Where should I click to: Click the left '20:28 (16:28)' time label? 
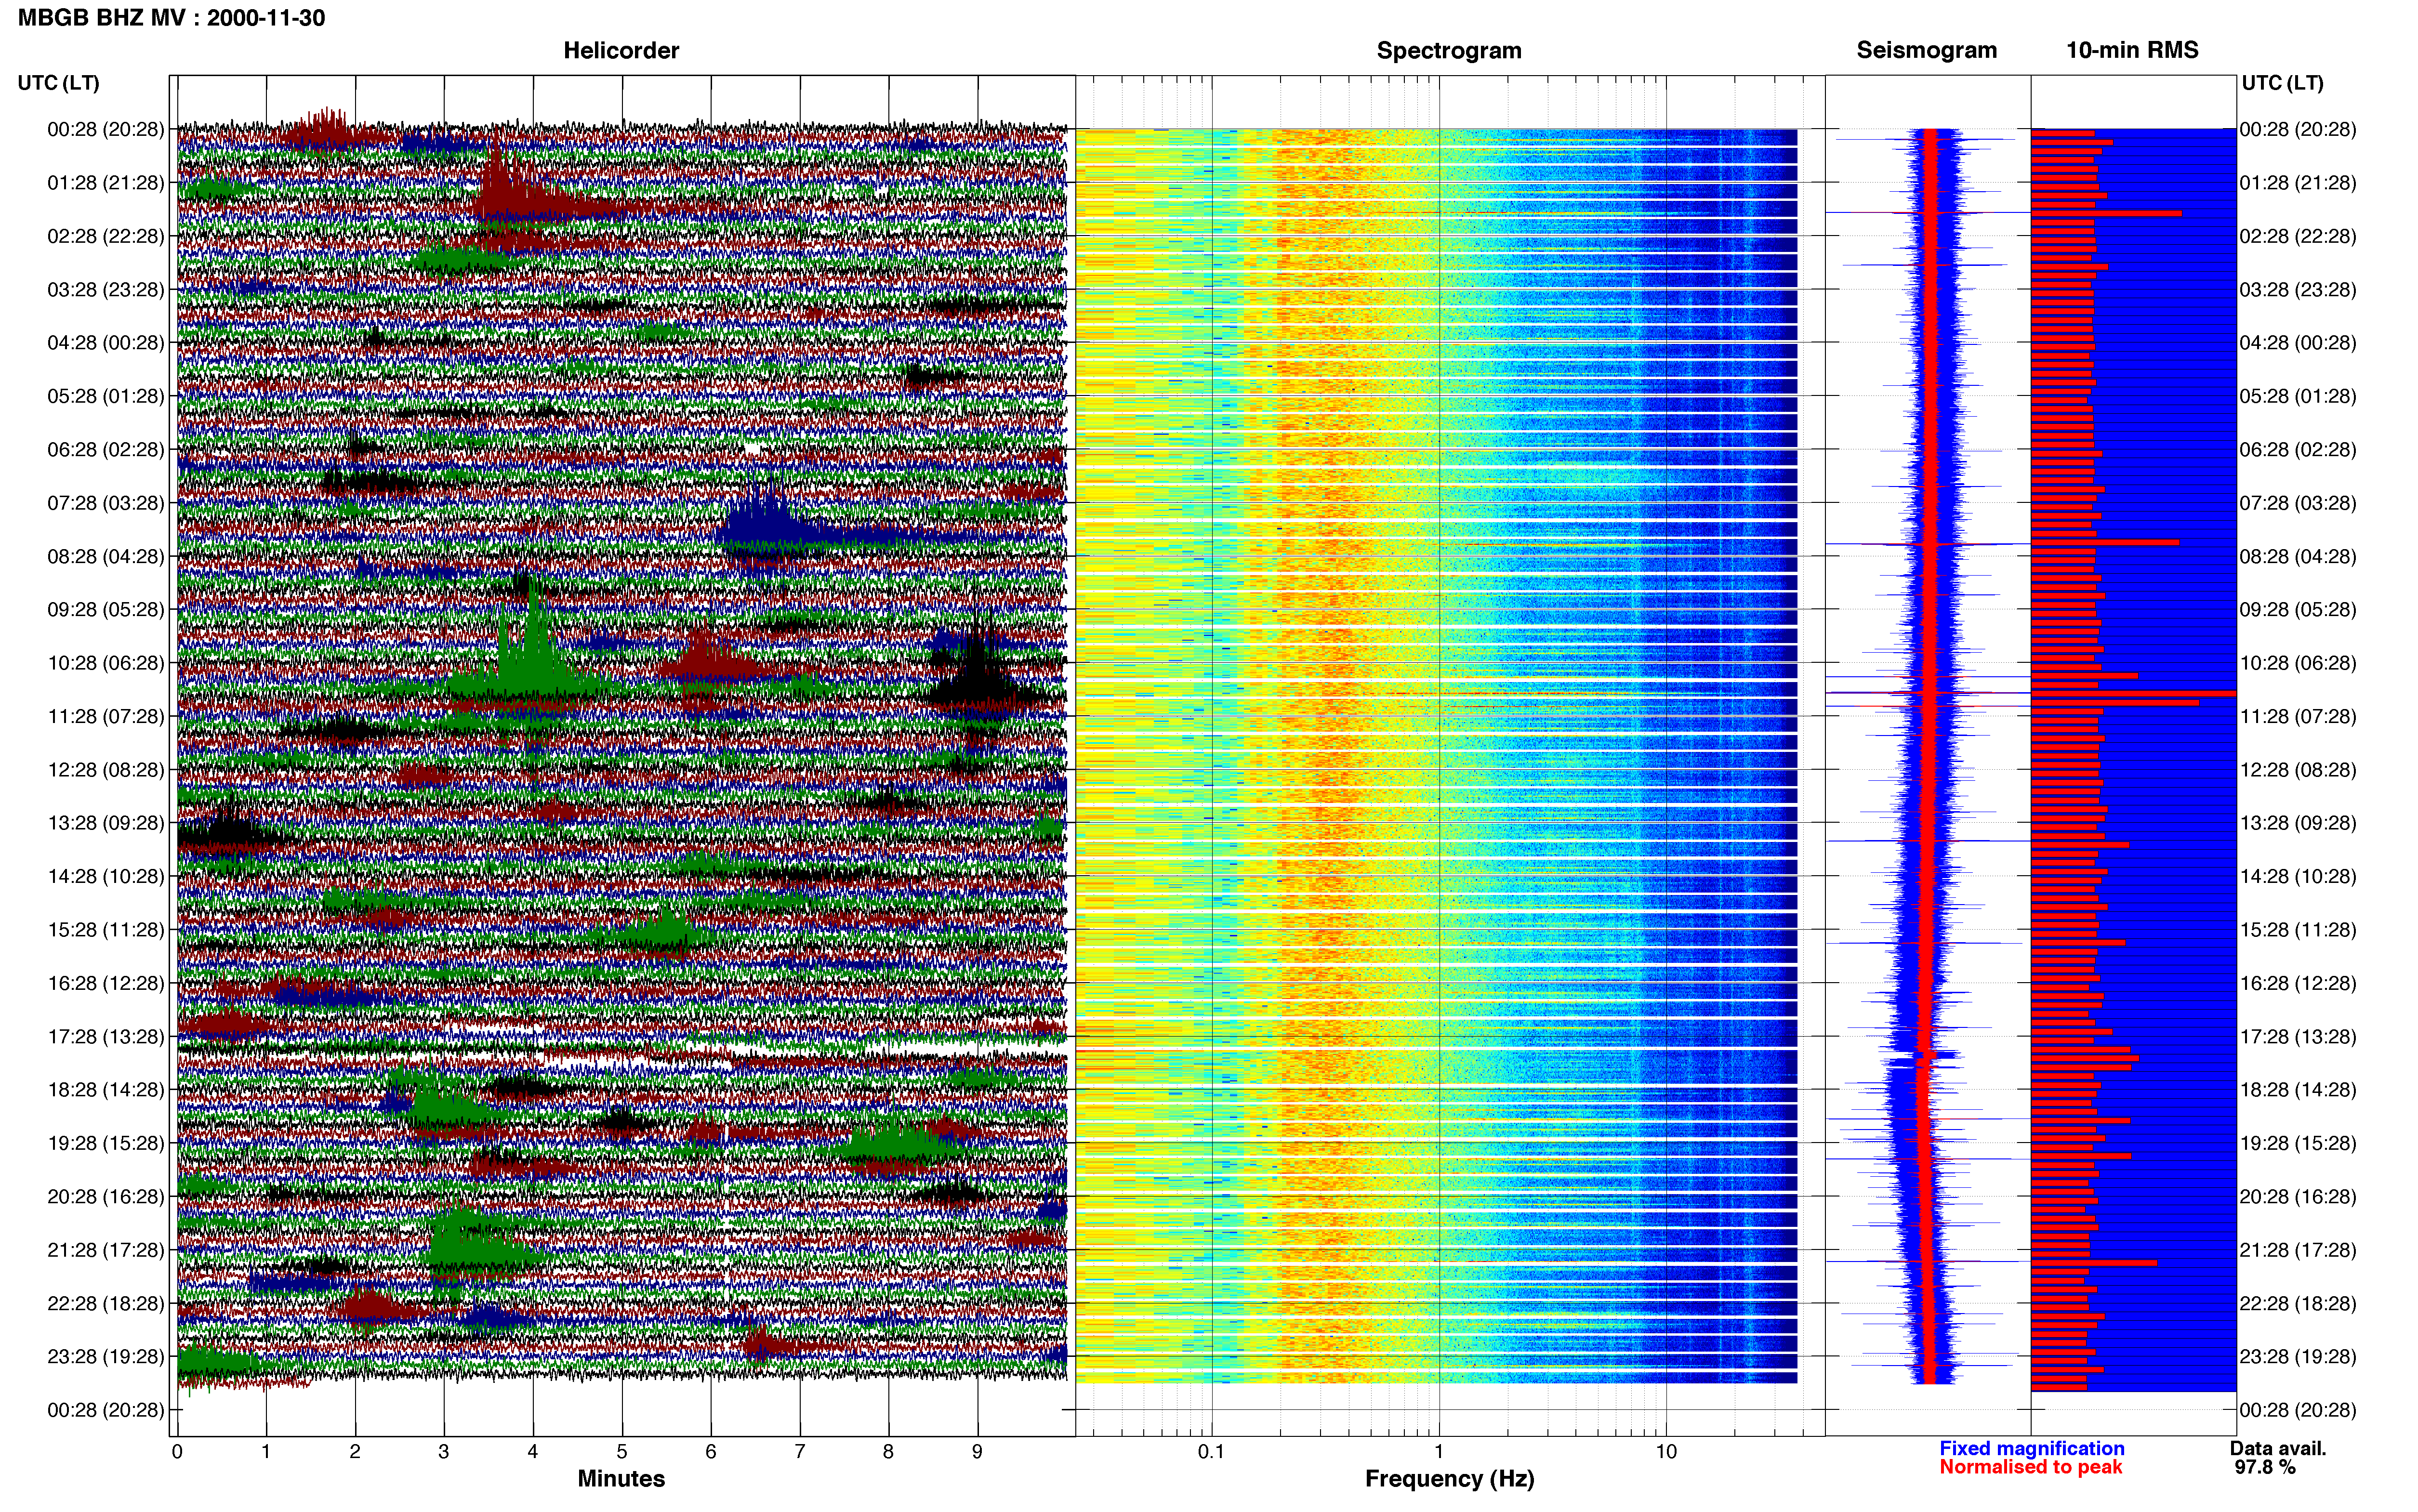106,1197
